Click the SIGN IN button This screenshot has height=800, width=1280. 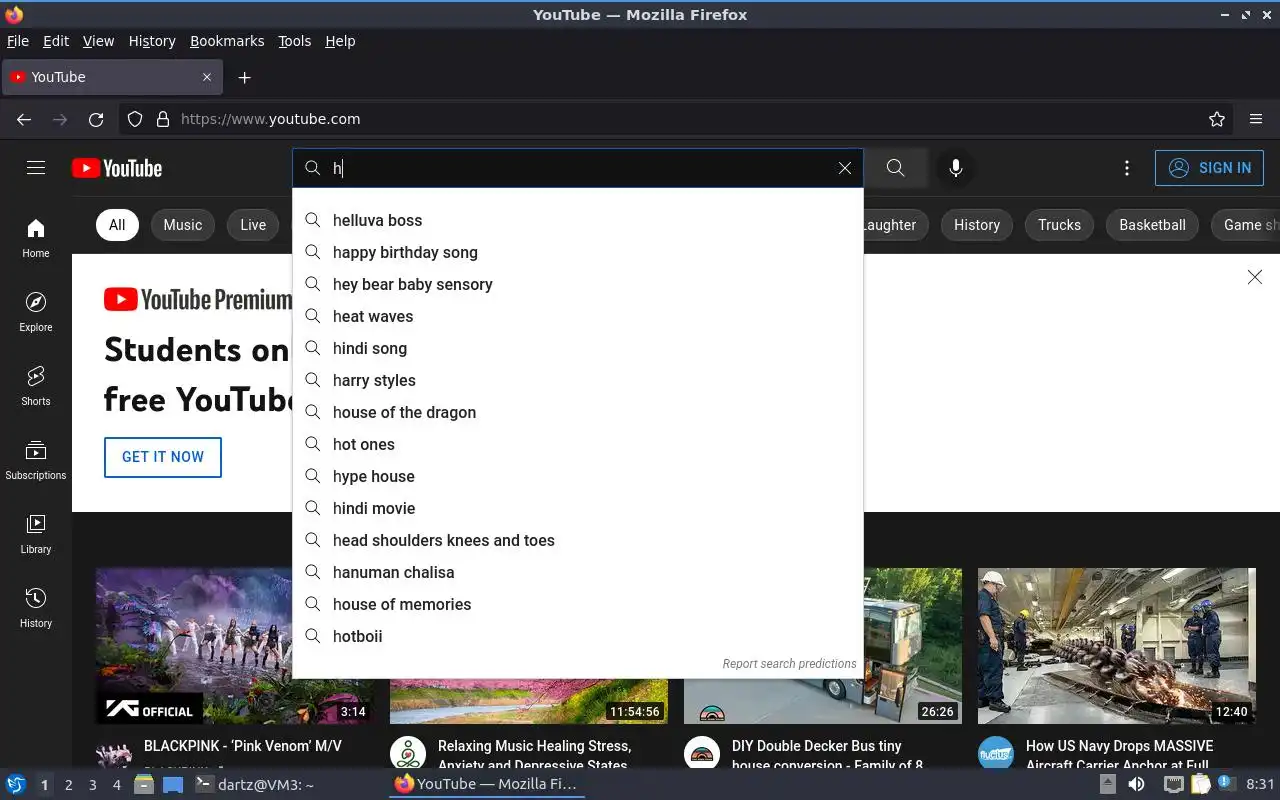1209,168
